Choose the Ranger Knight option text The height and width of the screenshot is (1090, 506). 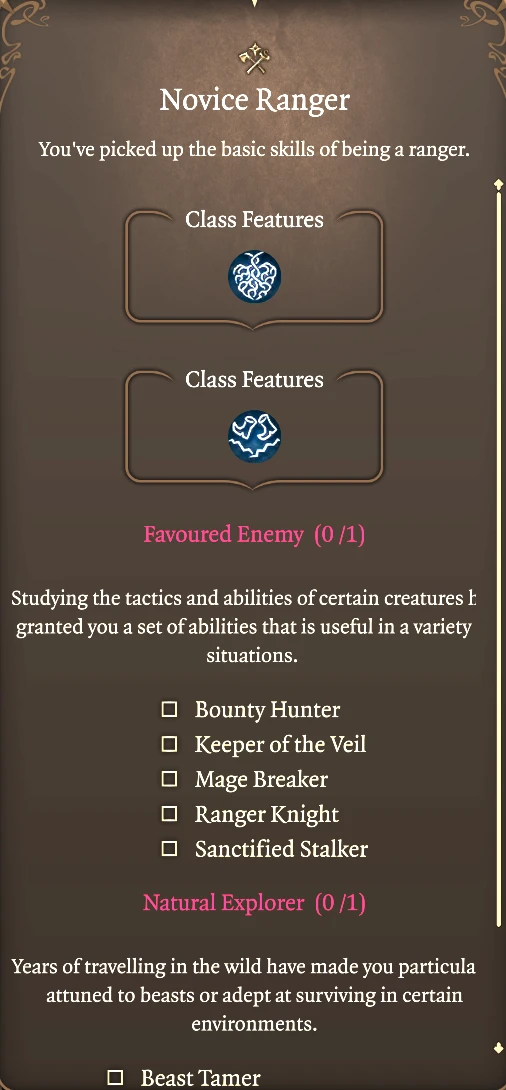(267, 814)
